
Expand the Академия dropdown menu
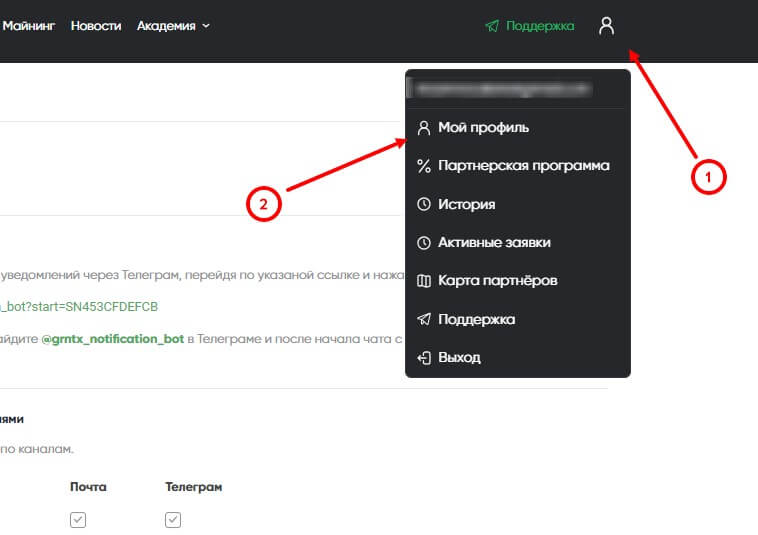click(173, 26)
